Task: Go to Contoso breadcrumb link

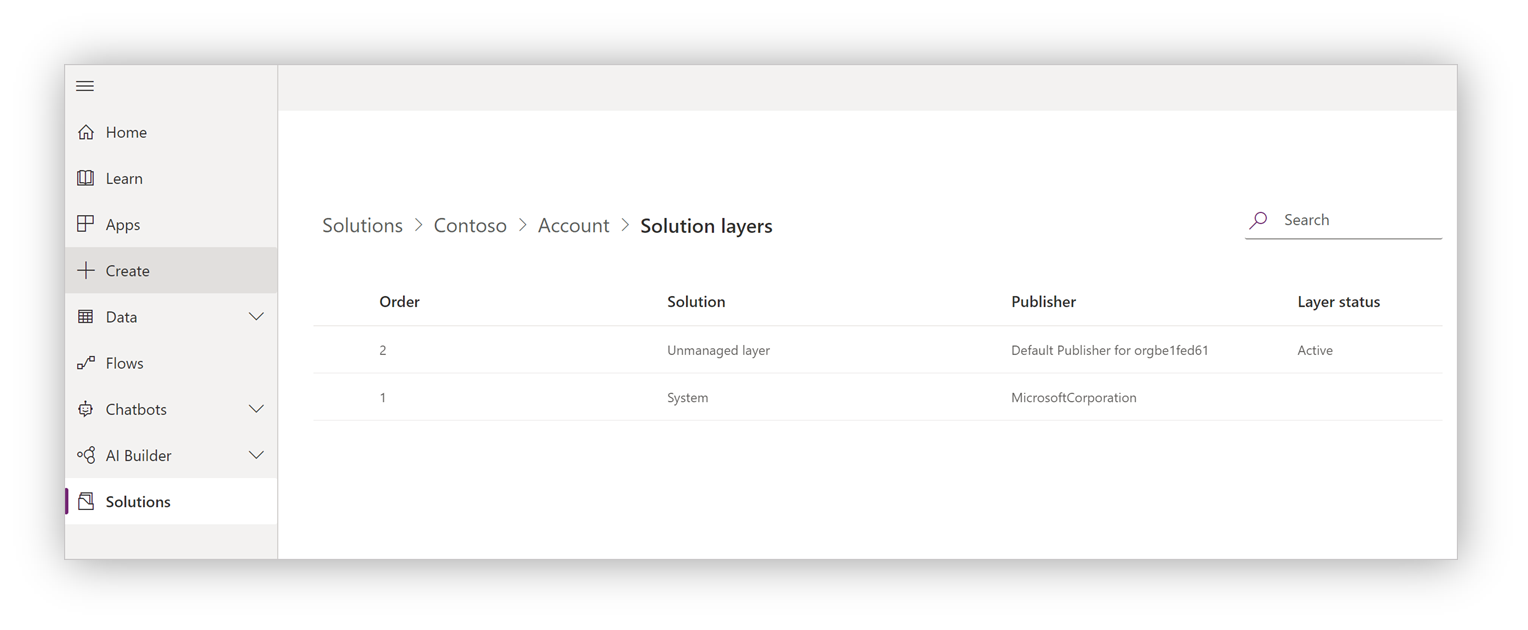Action: click(x=470, y=226)
